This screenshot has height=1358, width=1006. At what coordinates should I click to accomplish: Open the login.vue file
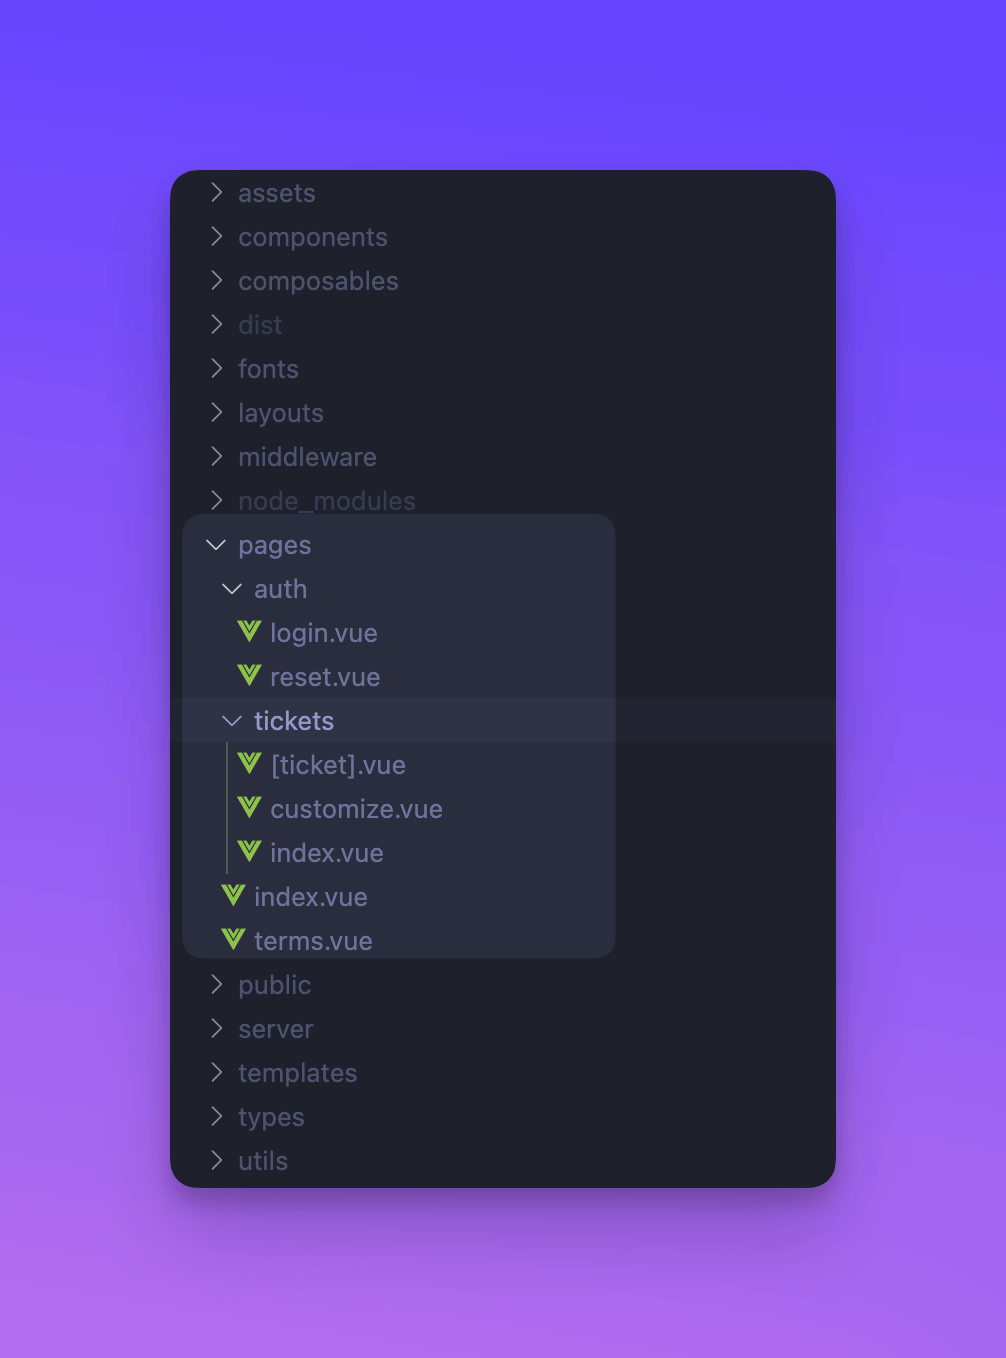click(x=323, y=633)
